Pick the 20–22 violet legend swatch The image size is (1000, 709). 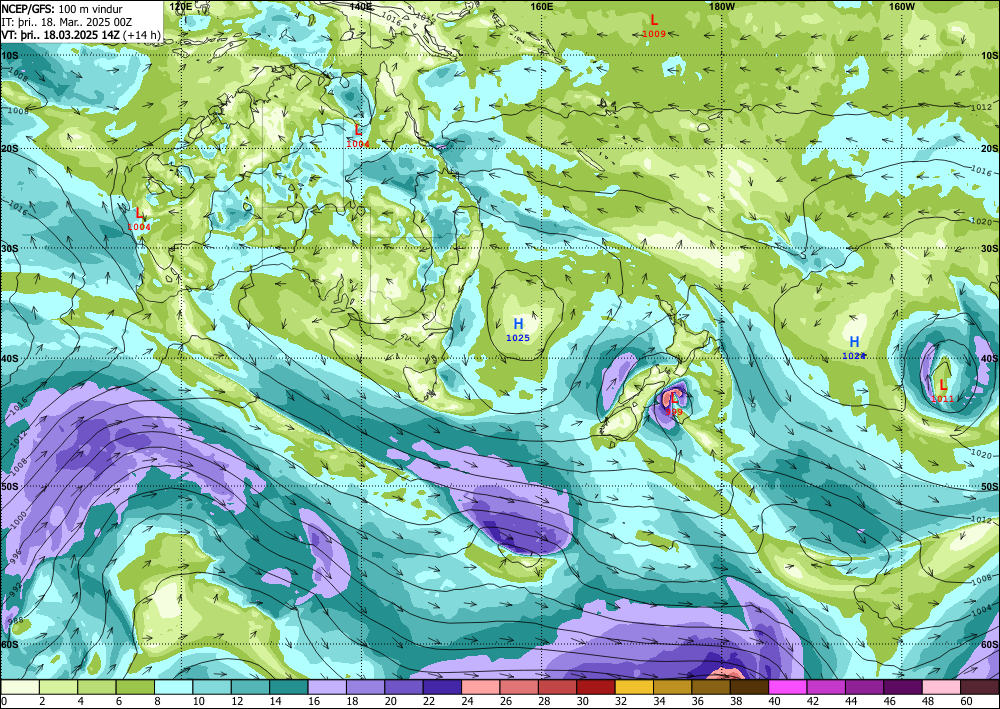point(404,687)
